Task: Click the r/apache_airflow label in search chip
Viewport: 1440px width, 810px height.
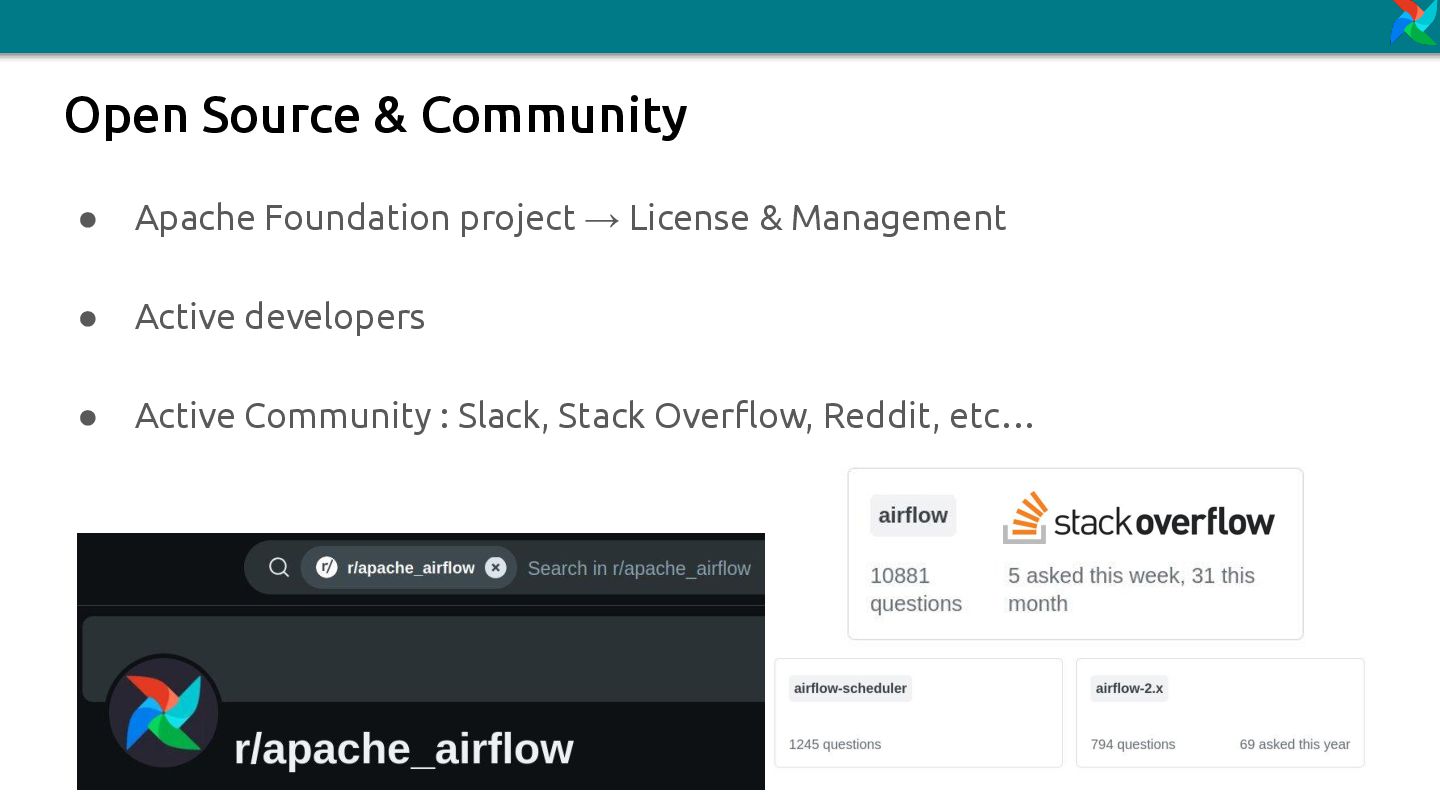Action: tap(411, 568)
